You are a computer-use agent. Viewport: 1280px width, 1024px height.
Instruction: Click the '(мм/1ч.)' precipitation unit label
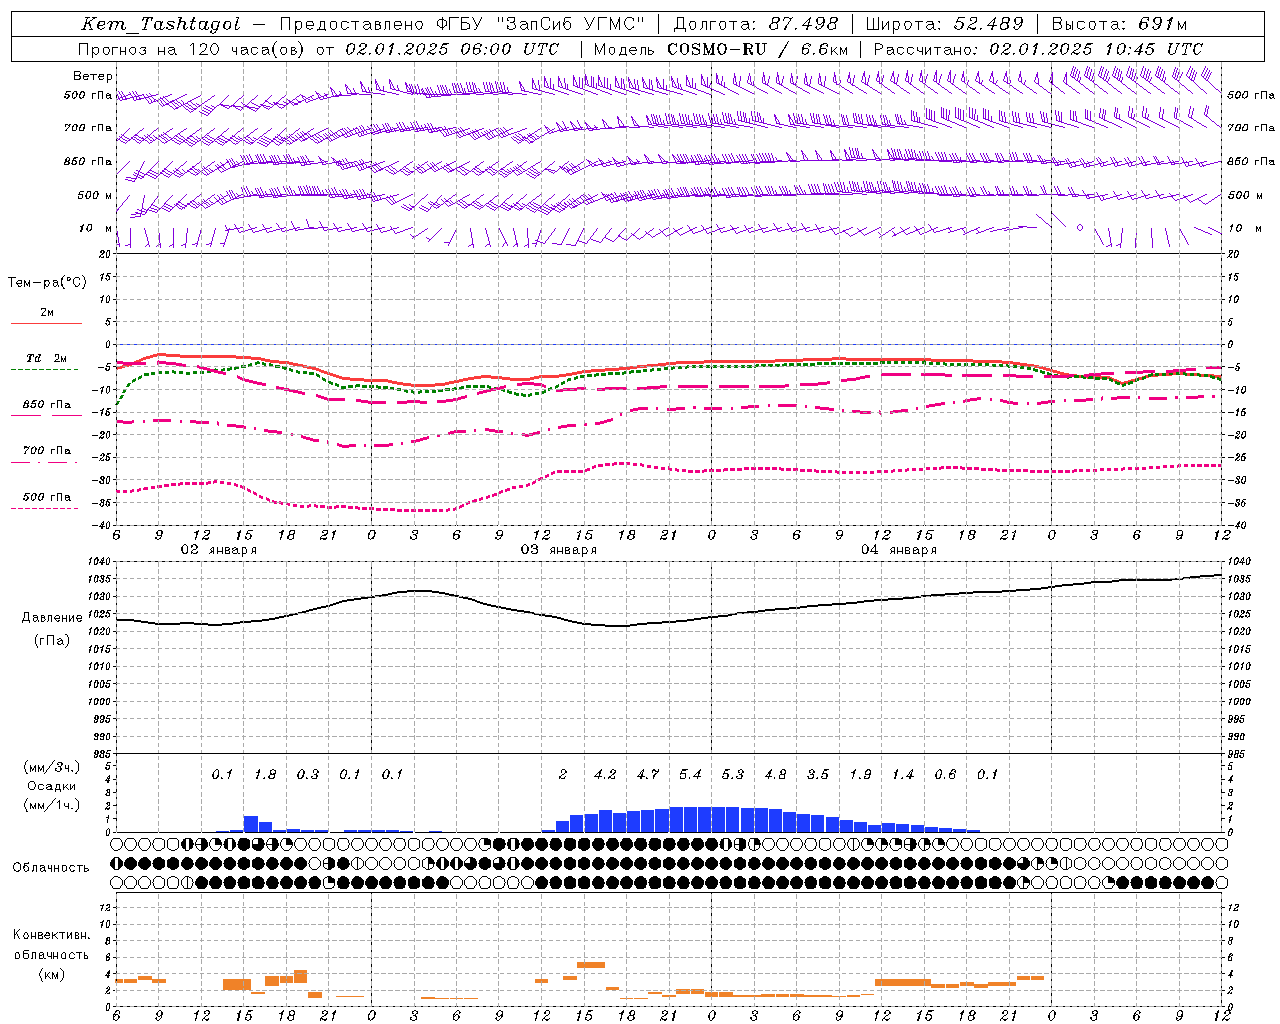52,805
